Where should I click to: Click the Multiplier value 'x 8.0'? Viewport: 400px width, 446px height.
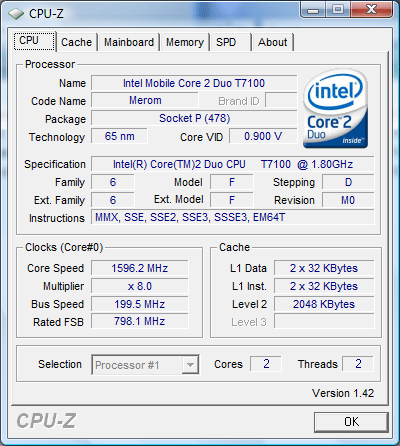pyautogui.click(x=140, y=286)
